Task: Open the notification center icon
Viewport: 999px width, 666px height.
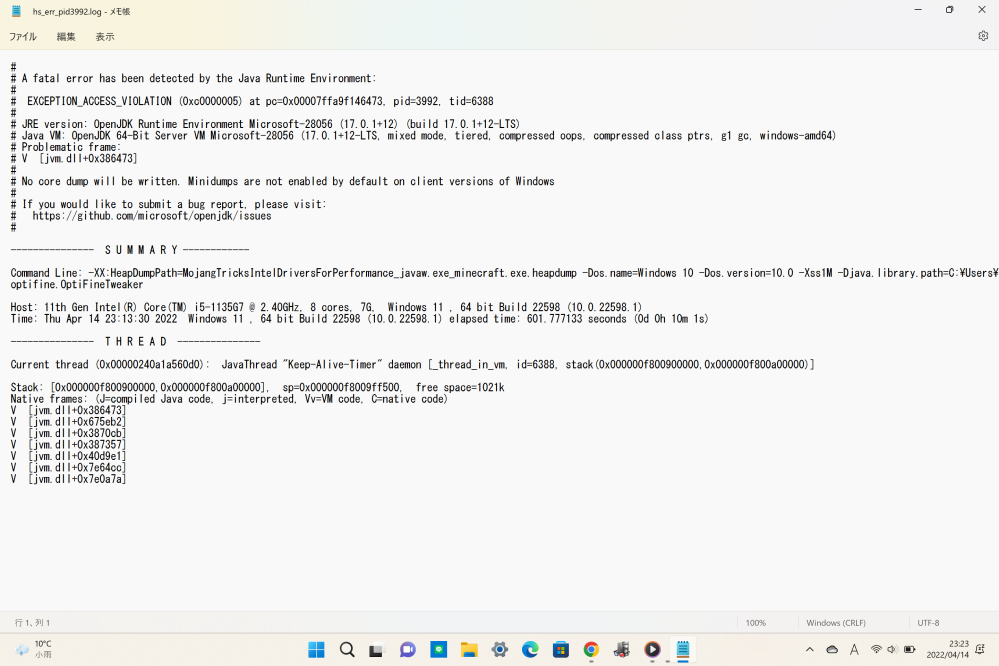Action: [981, 649]
